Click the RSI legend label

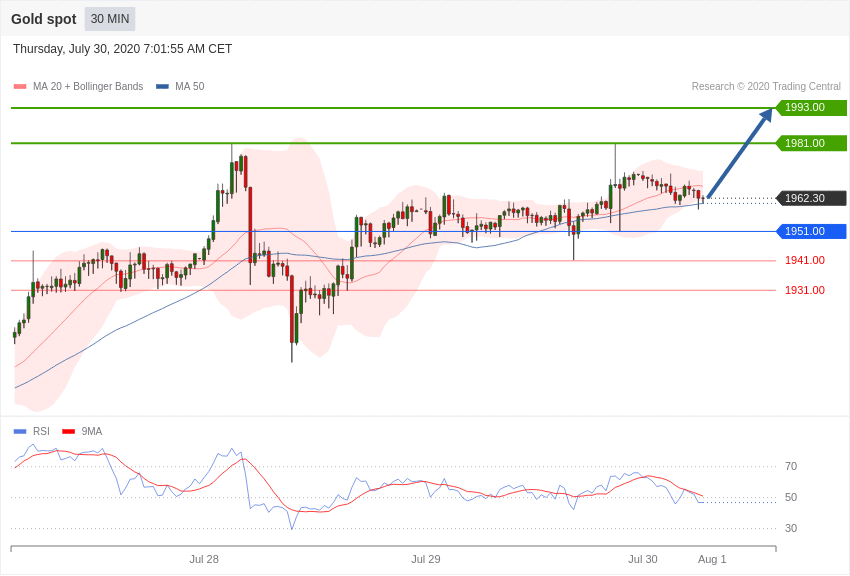coord(41,431)
